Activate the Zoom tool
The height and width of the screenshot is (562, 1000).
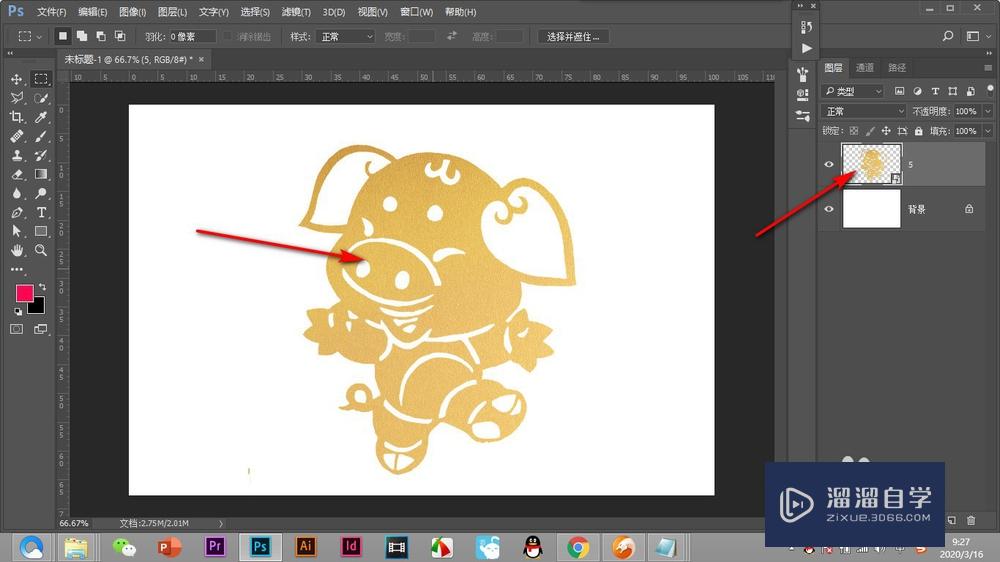[42, 250]
